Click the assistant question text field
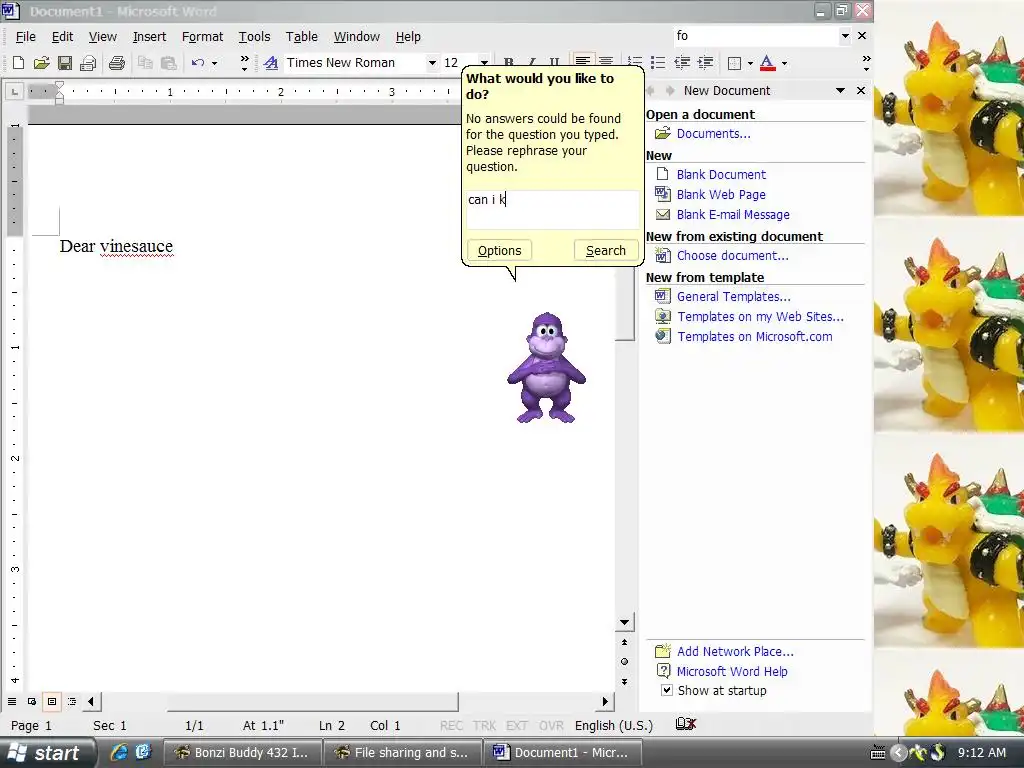The height and width of the screenshot is (768, 1024). (552, 209)
